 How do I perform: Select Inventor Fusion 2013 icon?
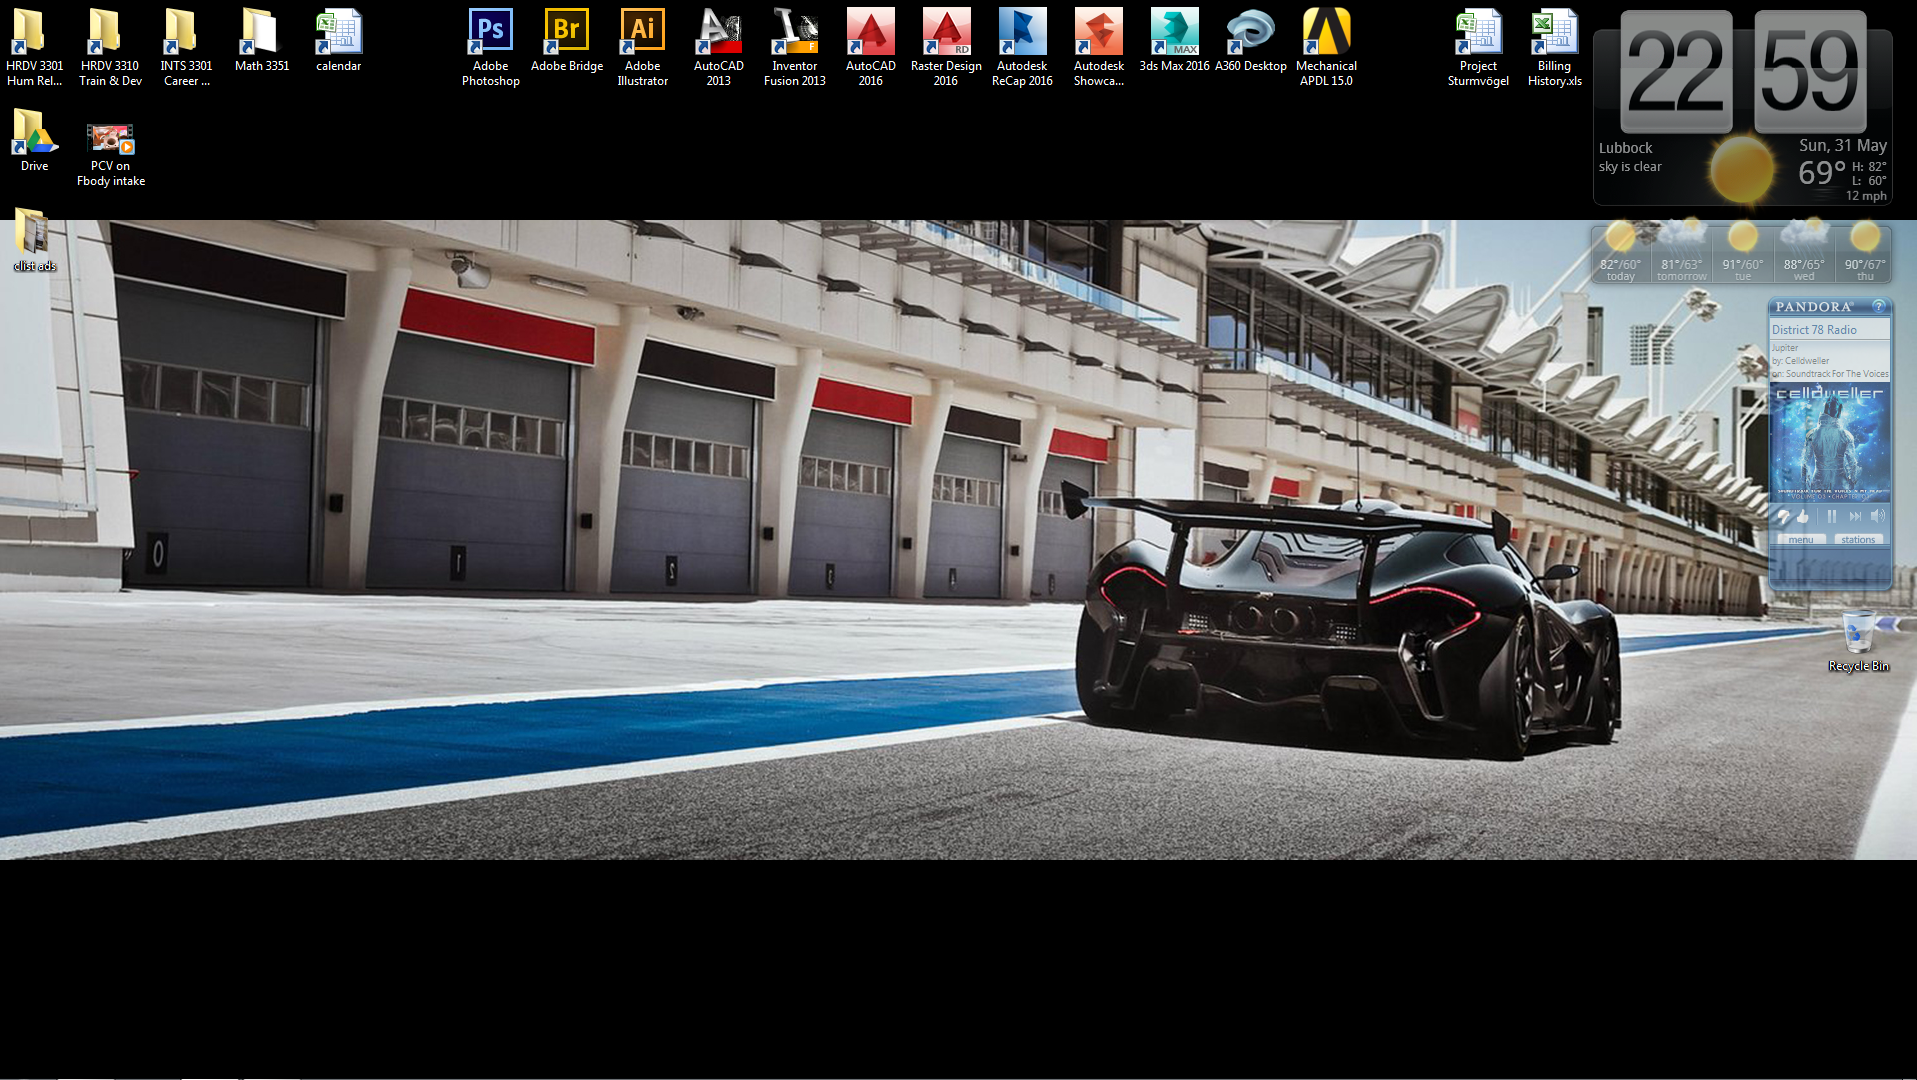point(794,47)
